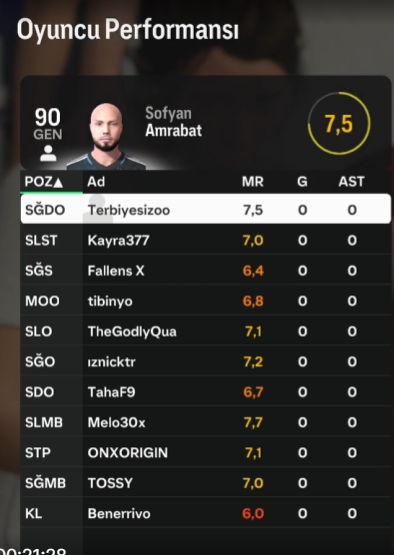Select the TOSSY player row
Image resolution: width=394 pixels, height=555 pixels.
[x=206, y=483]
